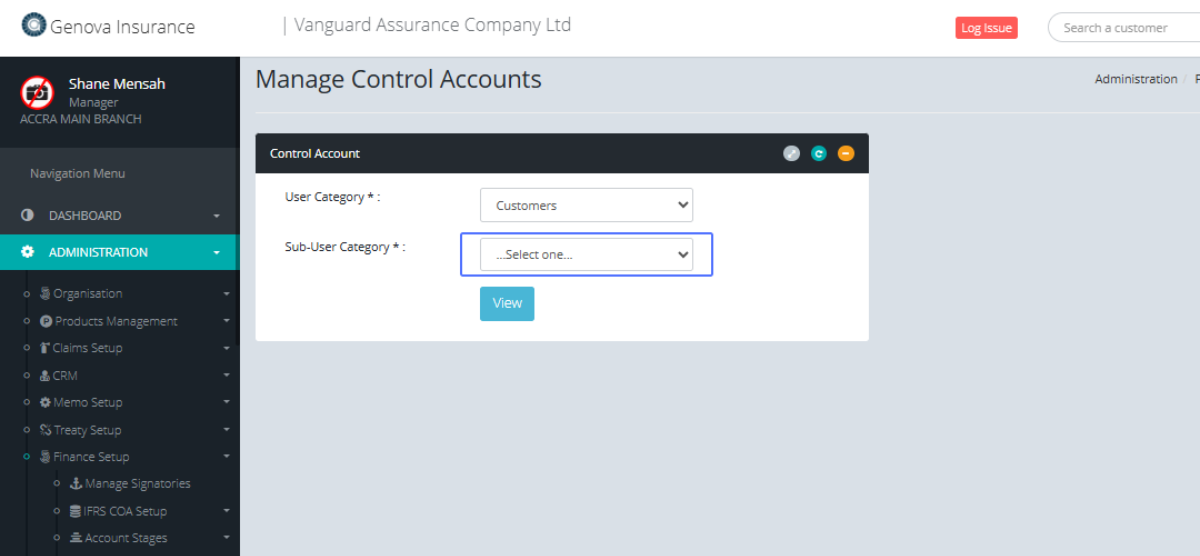Click the Manage Signatories anchor icon
Screen dimensions: 1200x556
tap(76, 484)
